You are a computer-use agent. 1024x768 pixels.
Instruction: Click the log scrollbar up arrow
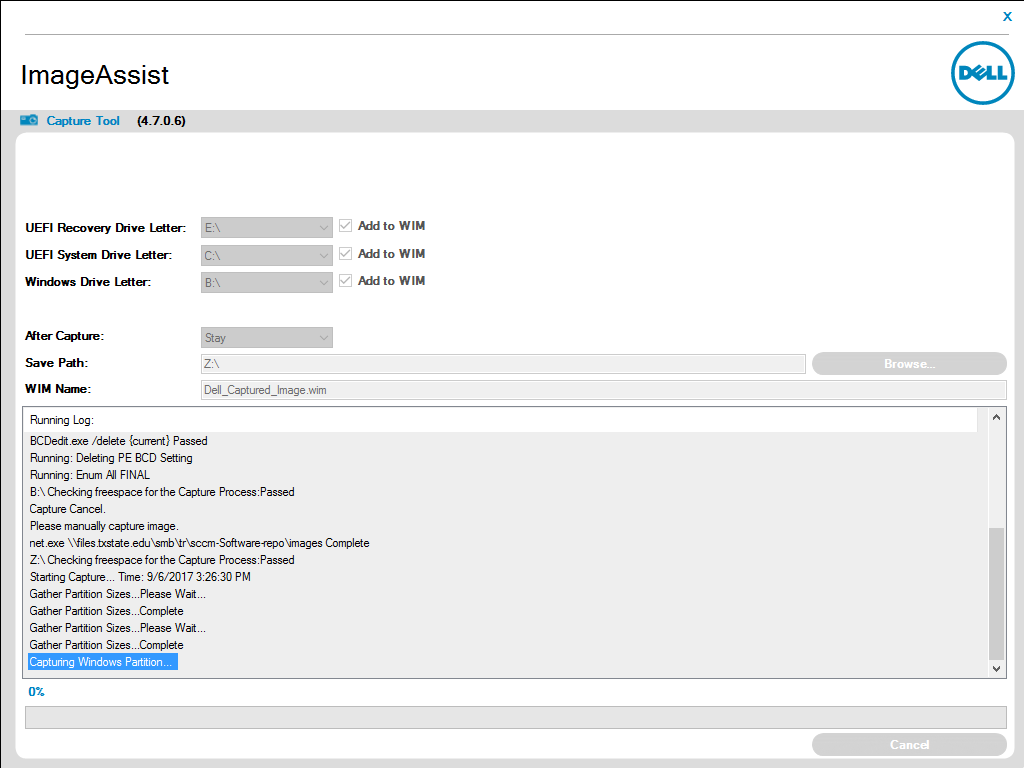[996, 417]
